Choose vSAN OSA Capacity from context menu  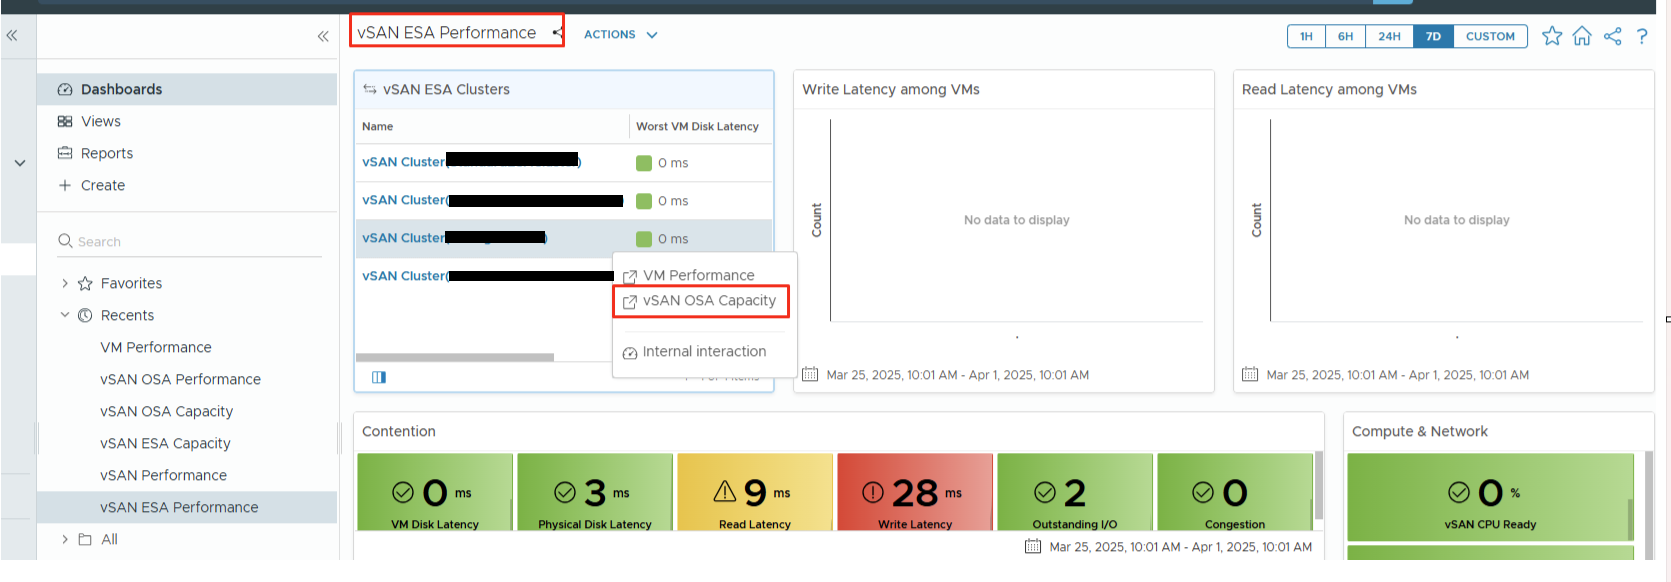point(709,300)
